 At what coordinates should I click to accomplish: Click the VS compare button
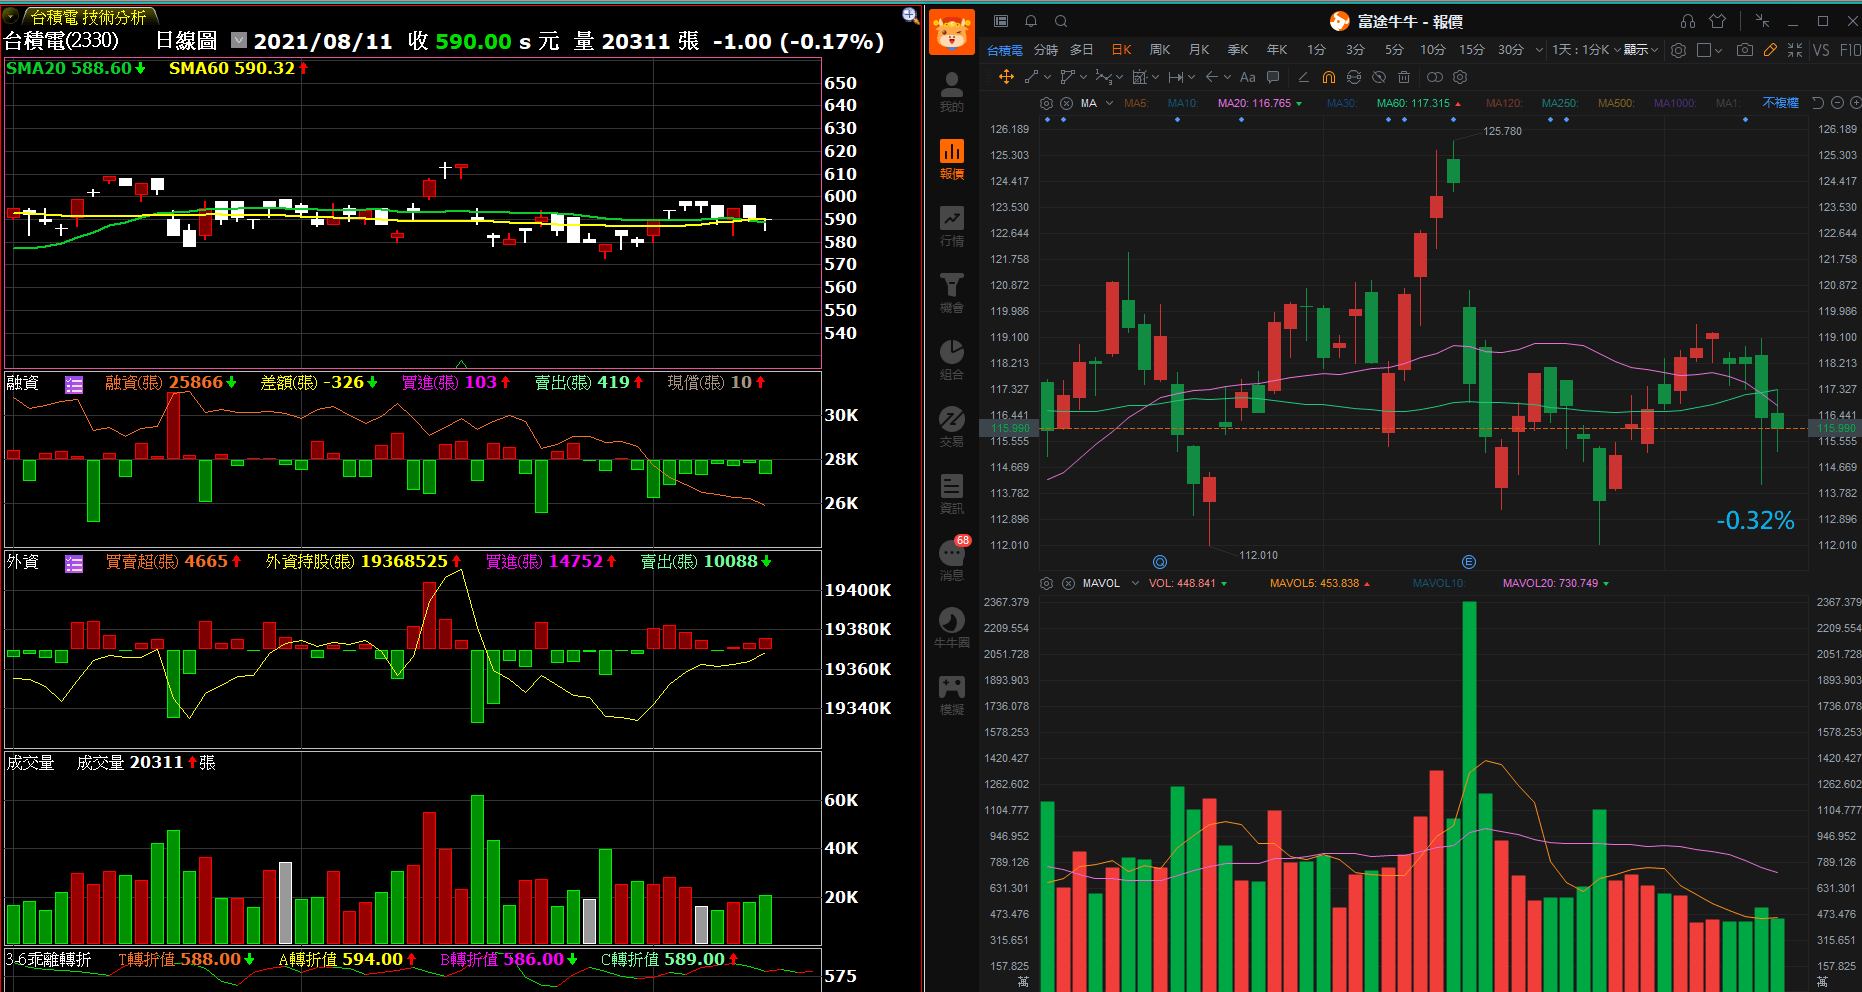[x=1821, y=50]
